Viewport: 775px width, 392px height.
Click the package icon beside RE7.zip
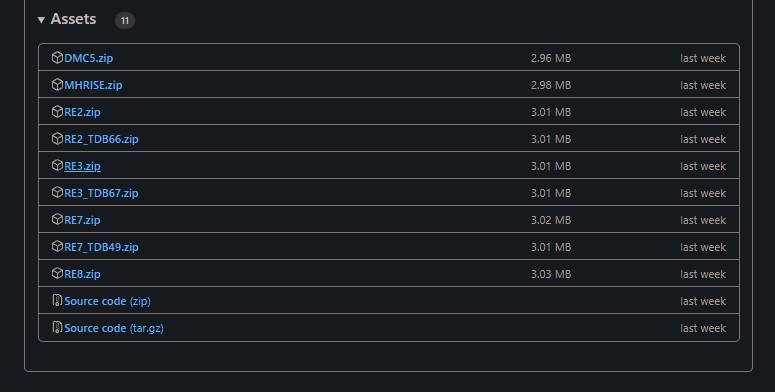[x=57, y=219]
